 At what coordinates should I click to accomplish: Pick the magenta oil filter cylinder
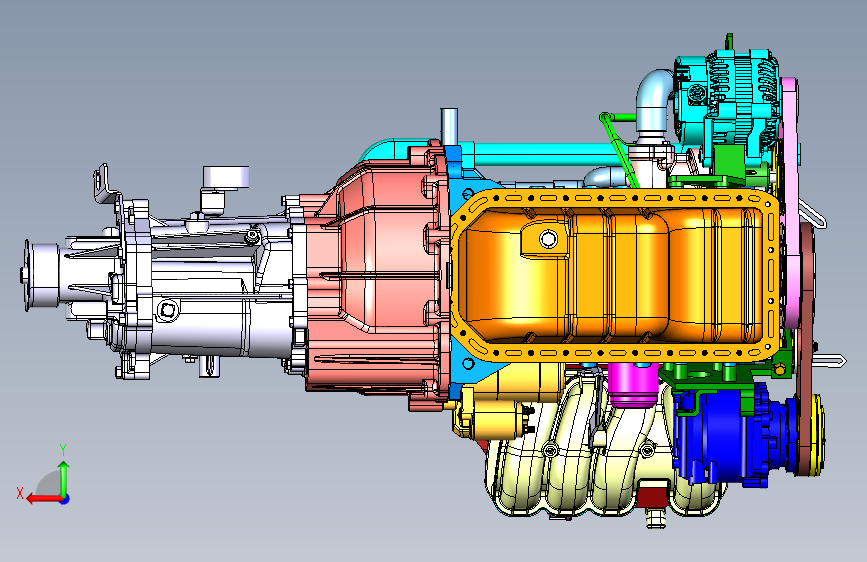633,384
